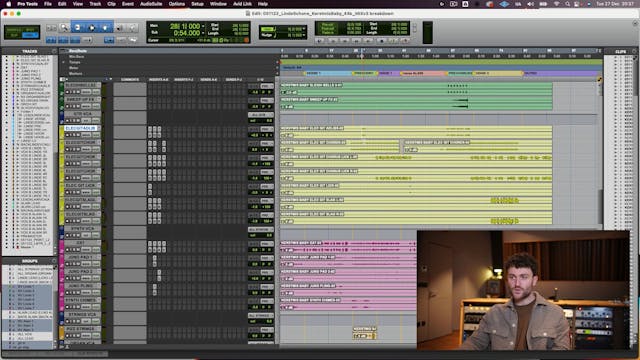This screenshot has height=360, width=640.
Task: Enable Grid edit mode
Action: [29, 36]
